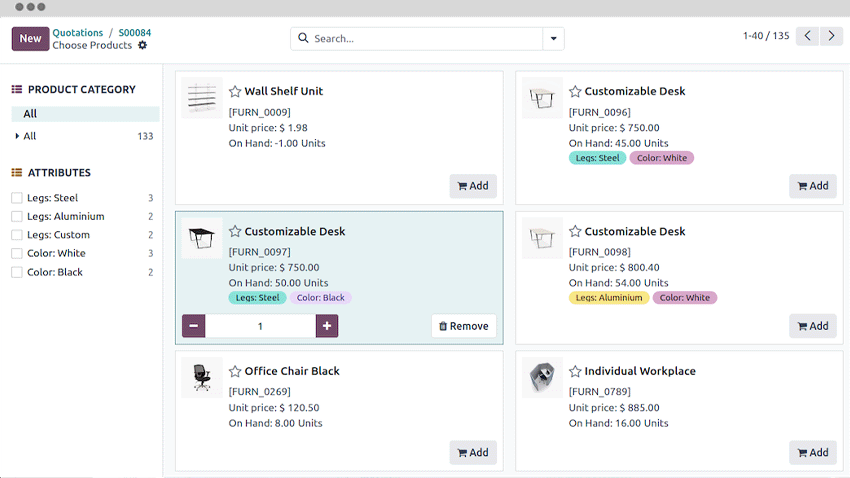Decrease quantity with minus button
850x478 pixels.
click(x=194, y=326)
